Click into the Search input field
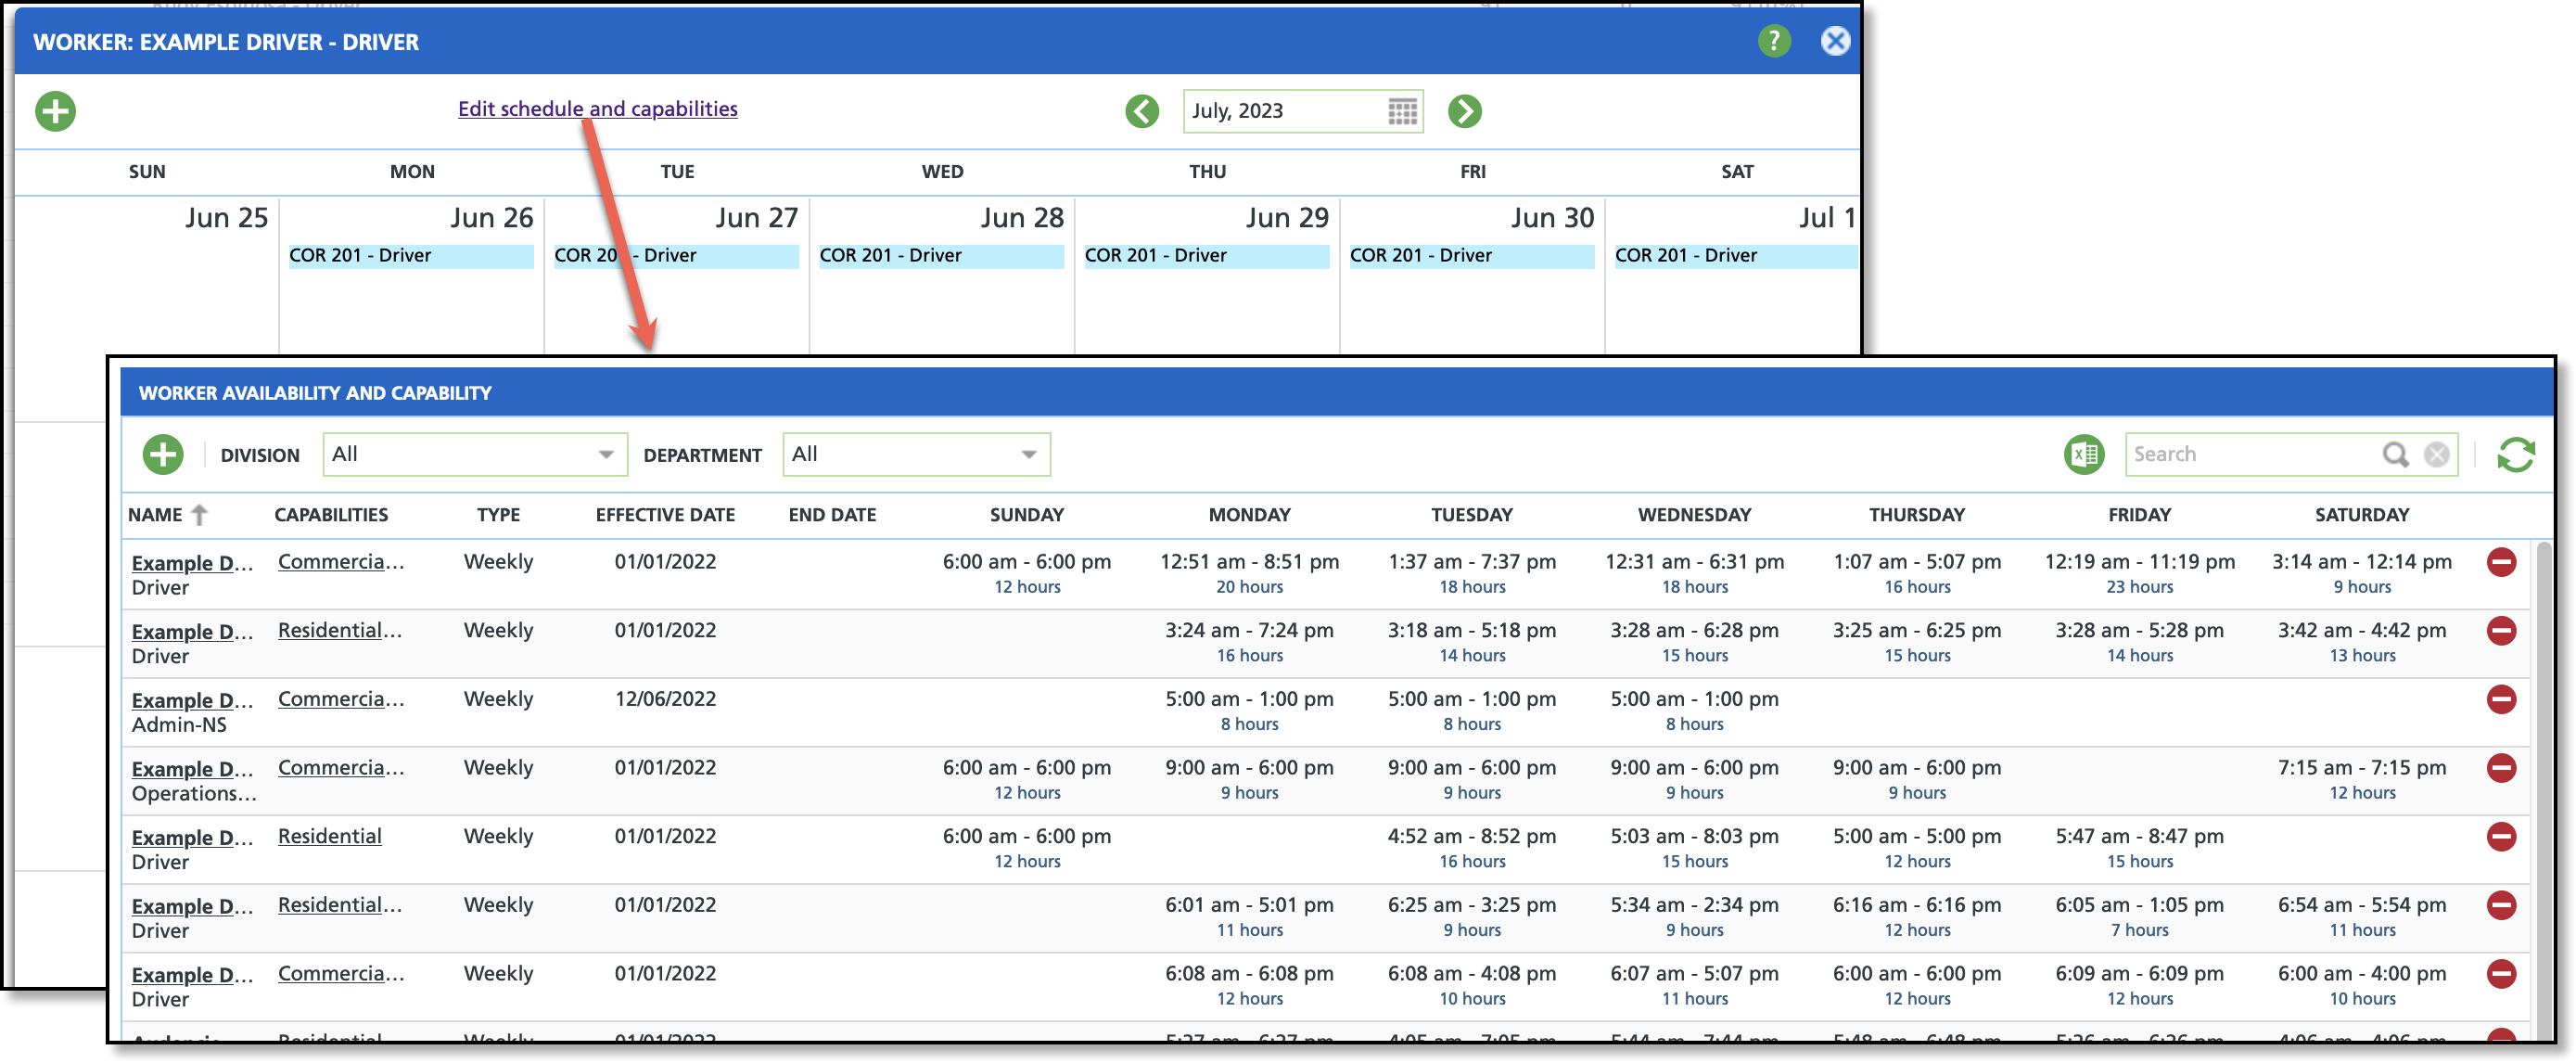The height and width of the screenshot is (1063, 2576). 2250,454
